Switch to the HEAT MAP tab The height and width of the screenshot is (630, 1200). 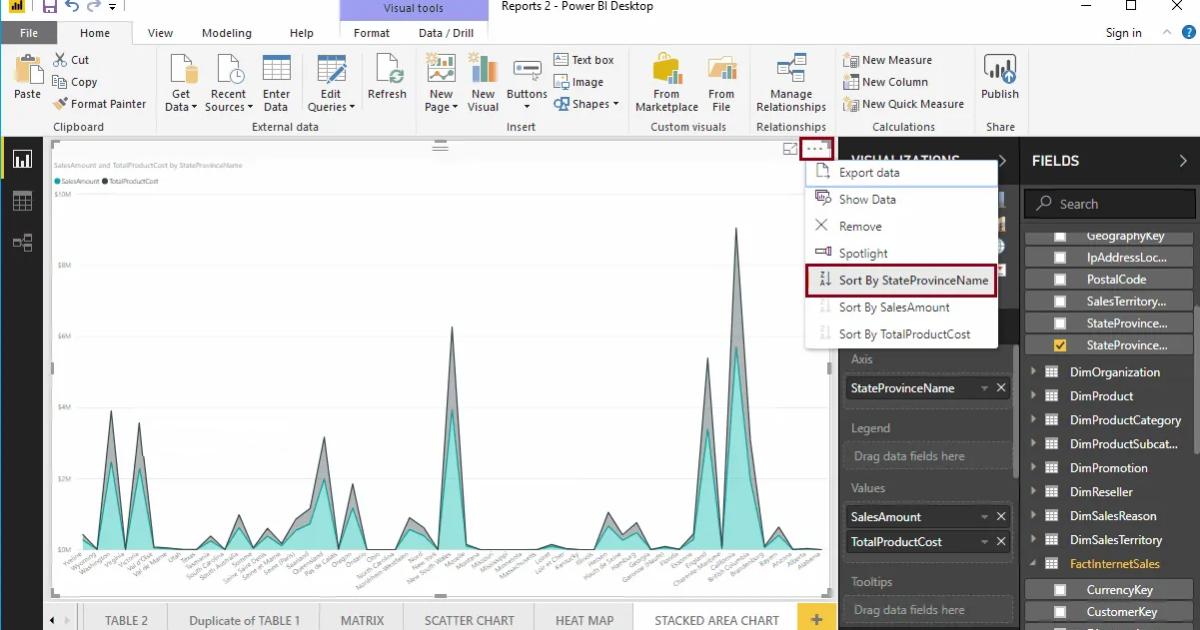coord(584,620)
